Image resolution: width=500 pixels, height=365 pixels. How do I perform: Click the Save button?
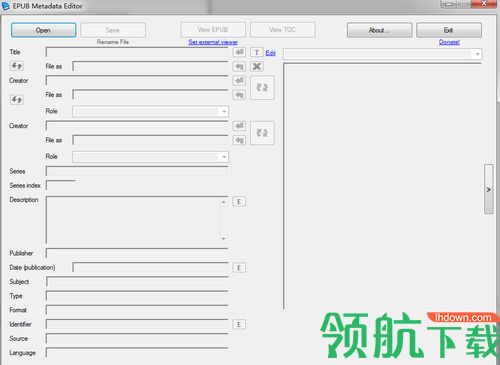(x=113, y=30)
